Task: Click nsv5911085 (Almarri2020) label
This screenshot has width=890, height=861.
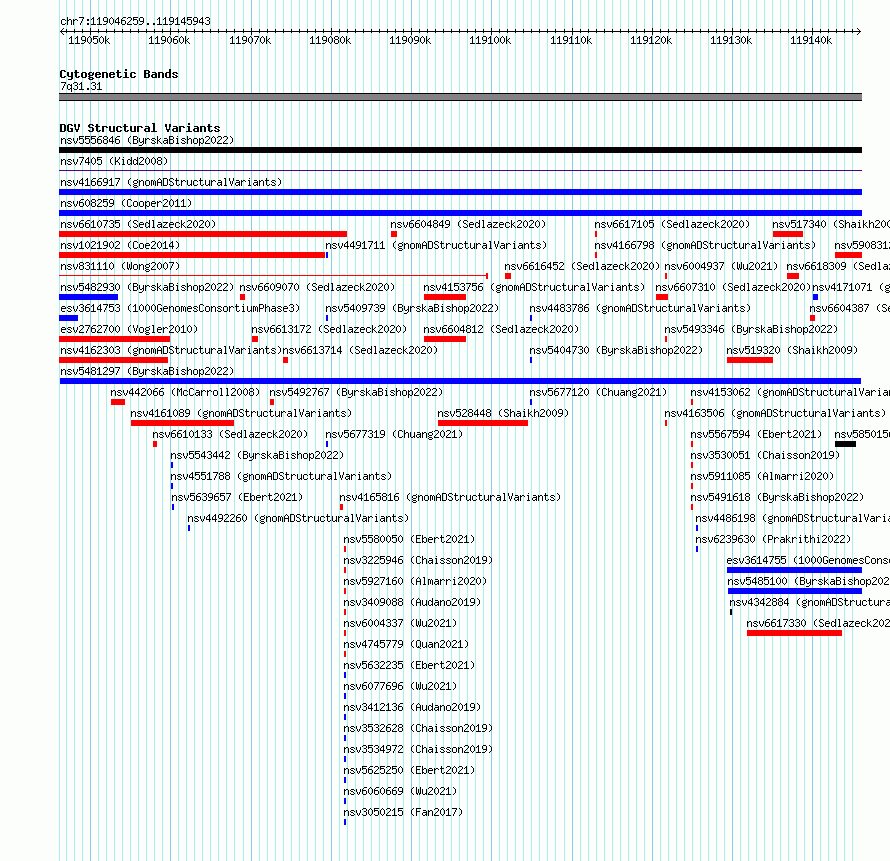Action: tap(762, 476)
